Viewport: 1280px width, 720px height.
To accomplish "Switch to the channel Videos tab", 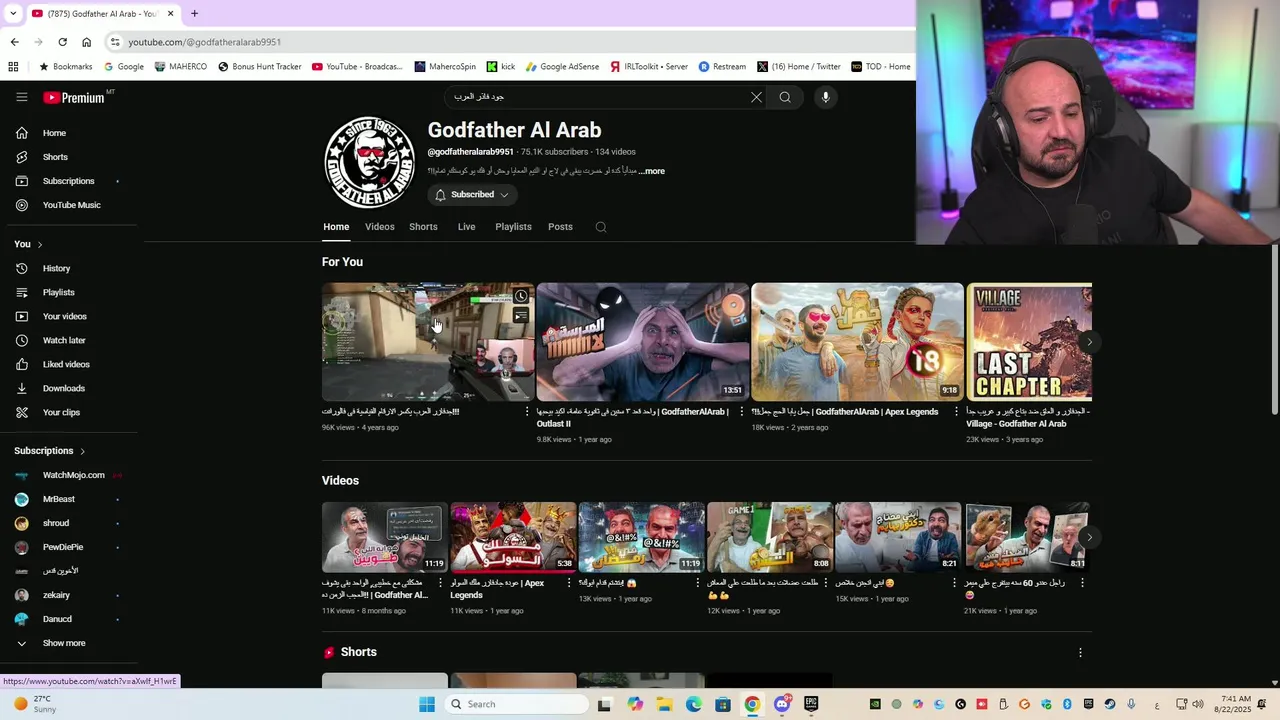I will (379, 227).
